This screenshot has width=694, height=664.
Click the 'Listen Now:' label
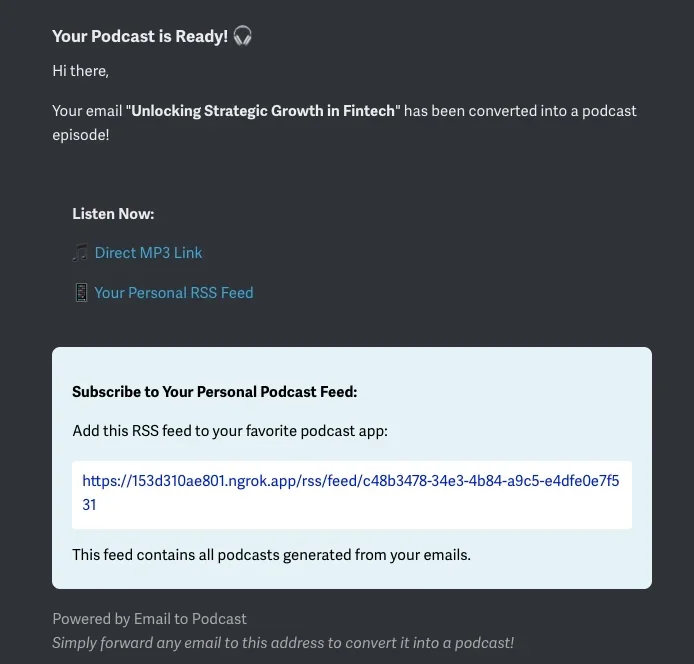(x=113, y=214)
